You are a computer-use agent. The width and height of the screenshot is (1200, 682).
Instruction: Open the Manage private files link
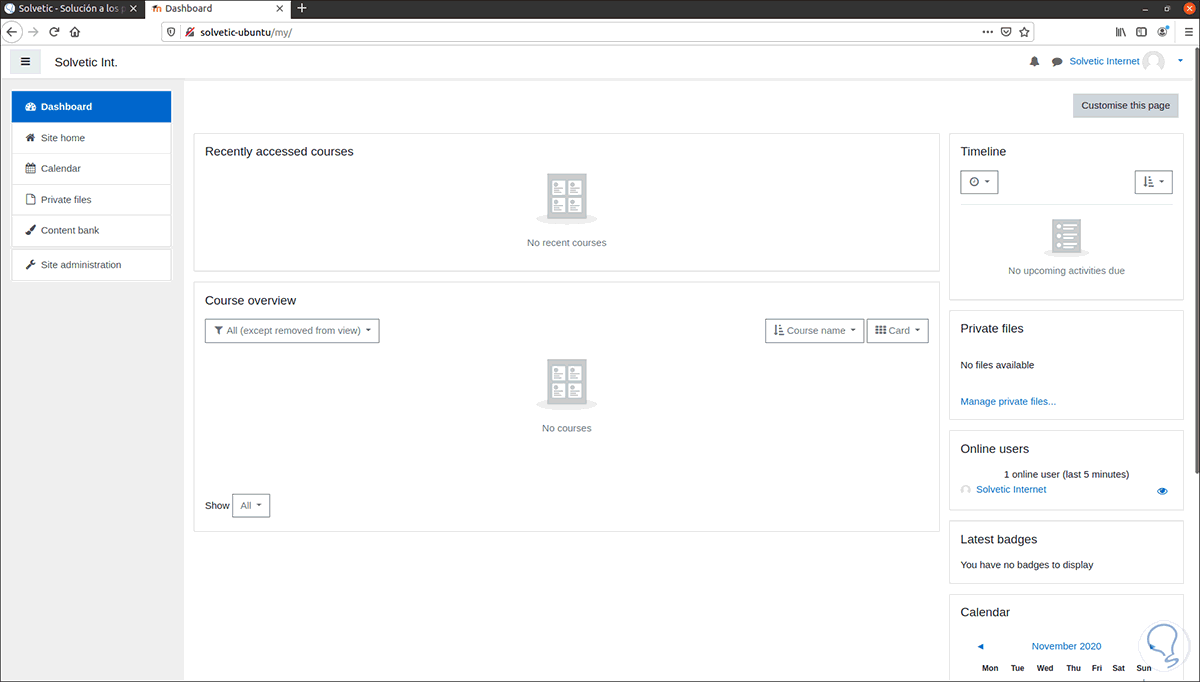[x=1008, y=401]
